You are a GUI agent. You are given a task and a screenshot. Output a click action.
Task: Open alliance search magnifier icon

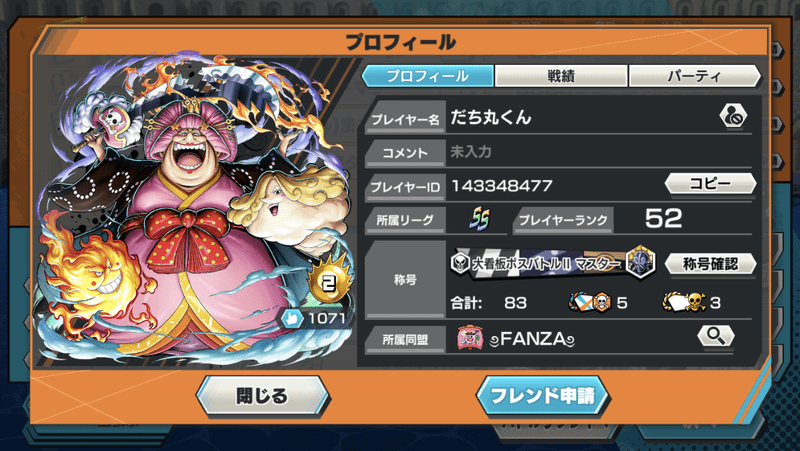point(716,336)
